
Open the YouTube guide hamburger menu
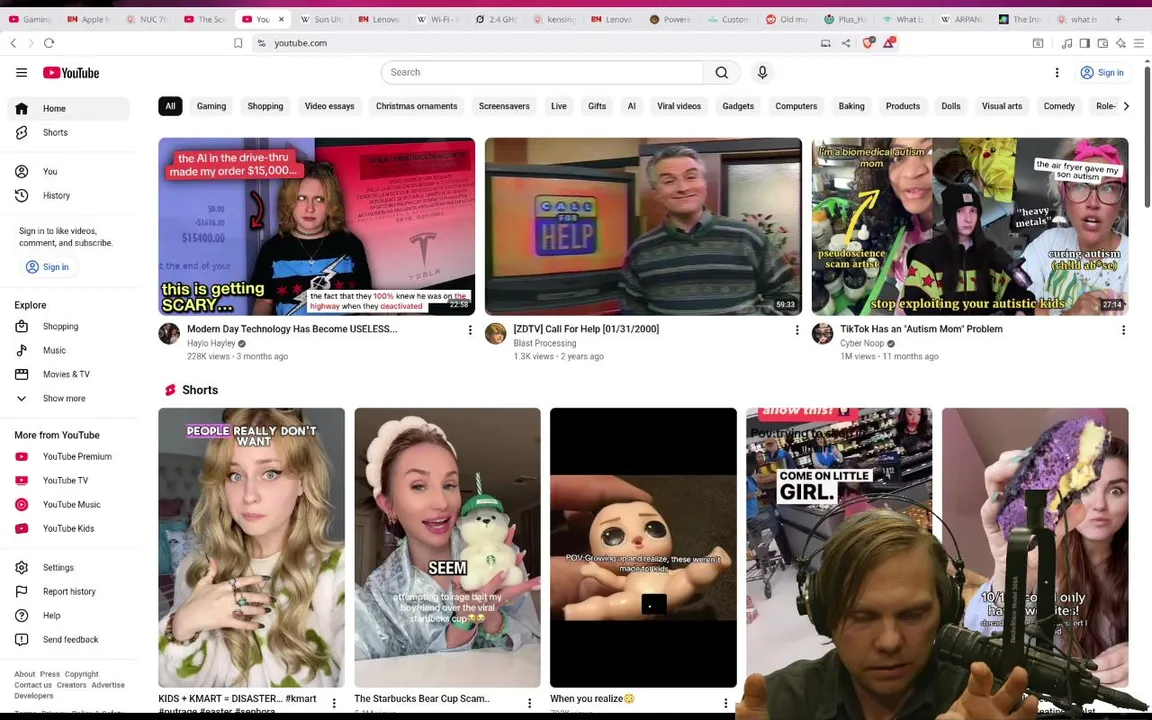coord(21,73)
